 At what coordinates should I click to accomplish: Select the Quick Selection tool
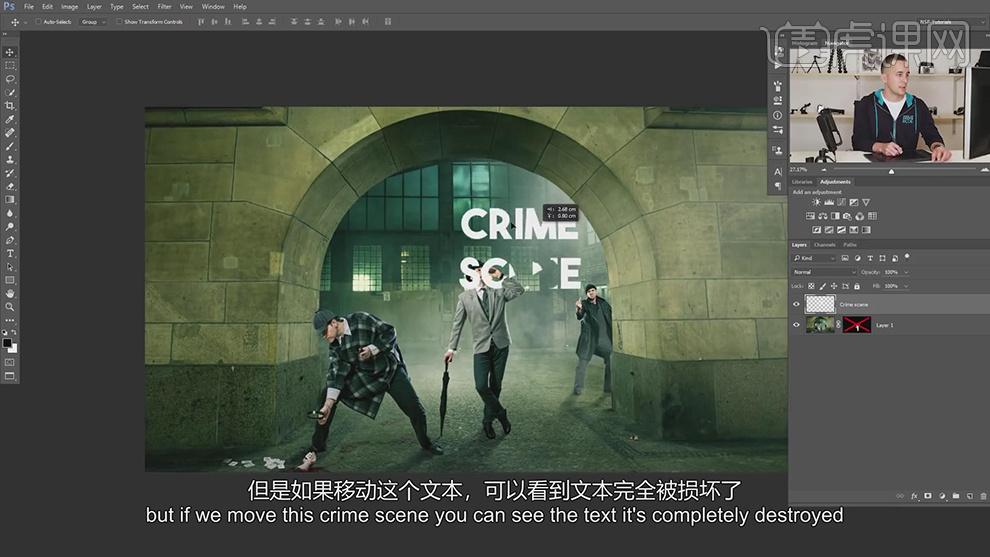coord(9,92)
